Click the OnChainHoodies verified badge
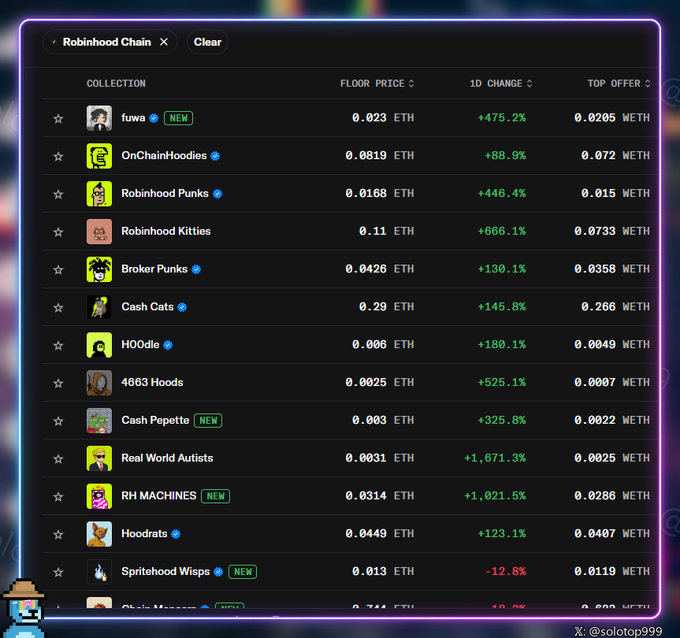Image resolution: width=680 pixels, height=638 pixels. (215, 156)
